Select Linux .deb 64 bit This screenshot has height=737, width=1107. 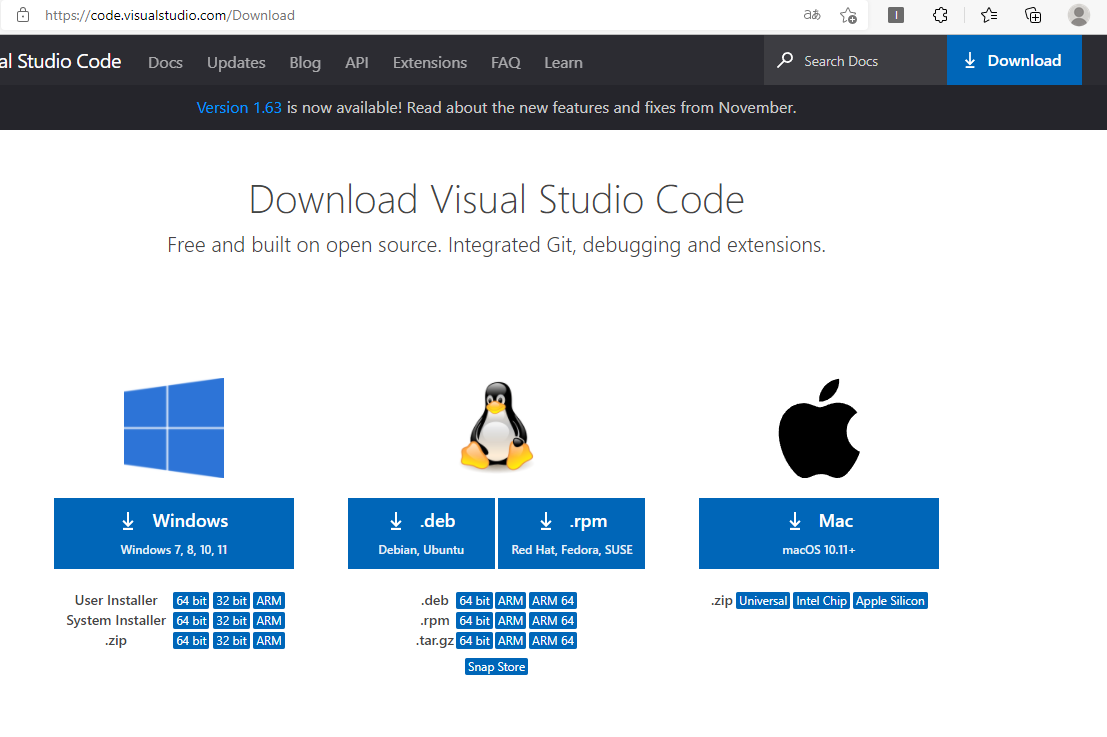[474, 601]
